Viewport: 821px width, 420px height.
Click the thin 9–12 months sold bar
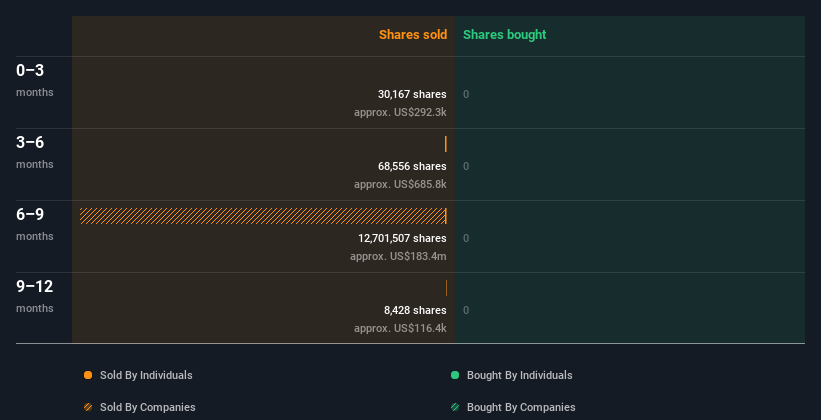446,288
